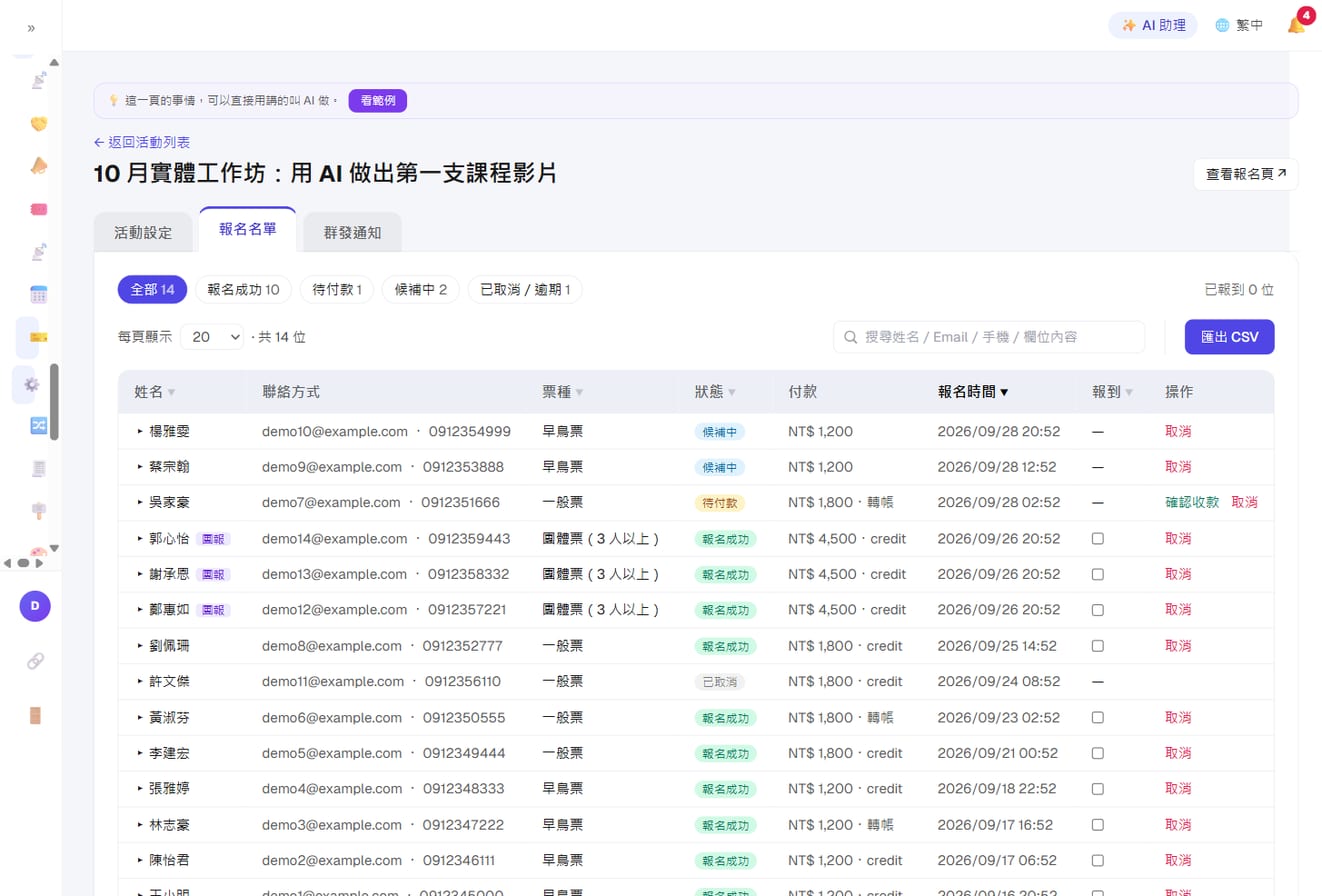Open the calendar icon in the sidebar

click(x=39, y=295)
